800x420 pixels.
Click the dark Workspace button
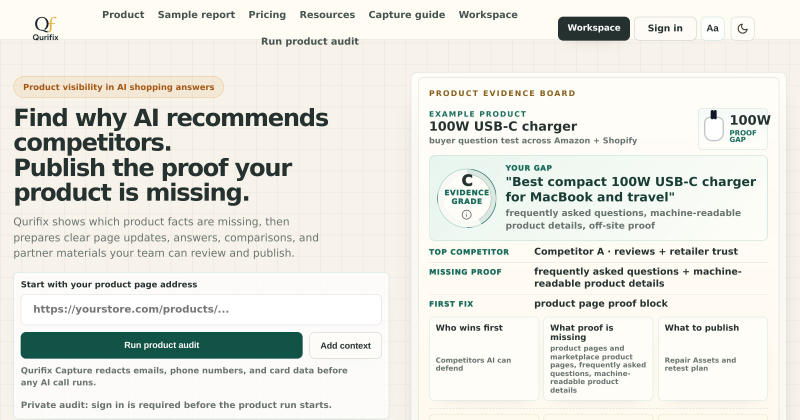tap(594, 29)
